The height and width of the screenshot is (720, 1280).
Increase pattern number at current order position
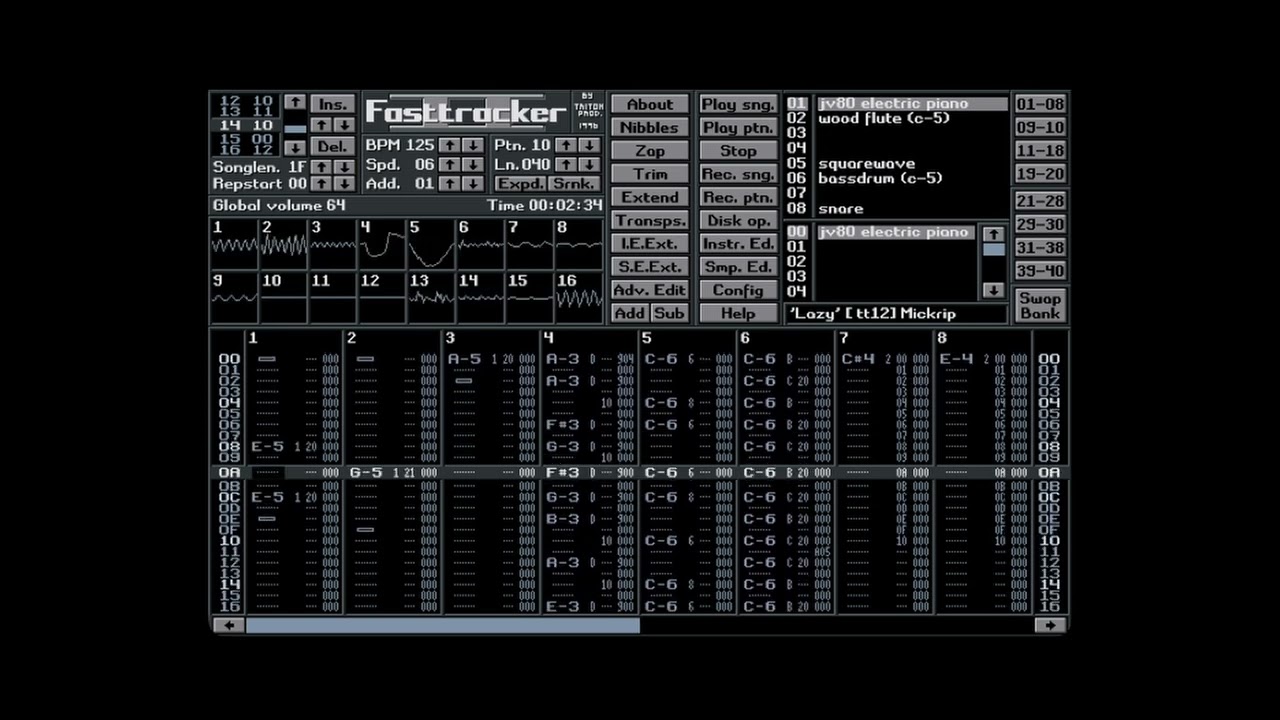320,125
